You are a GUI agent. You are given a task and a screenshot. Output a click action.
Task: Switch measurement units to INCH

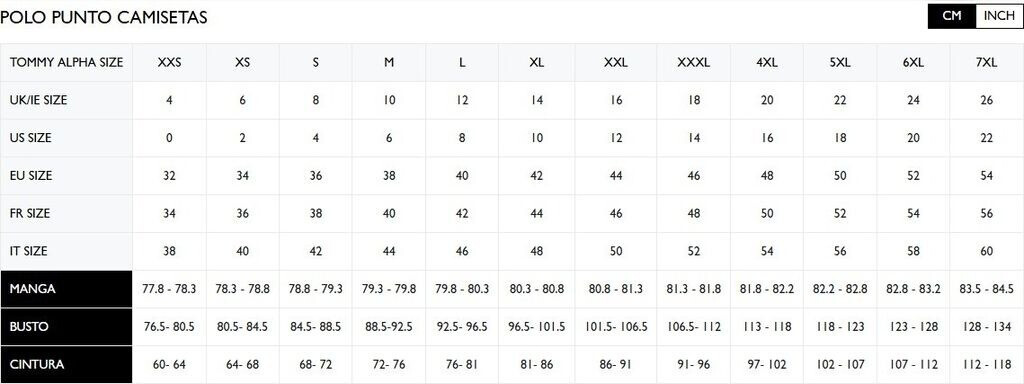tap(999, 16)
